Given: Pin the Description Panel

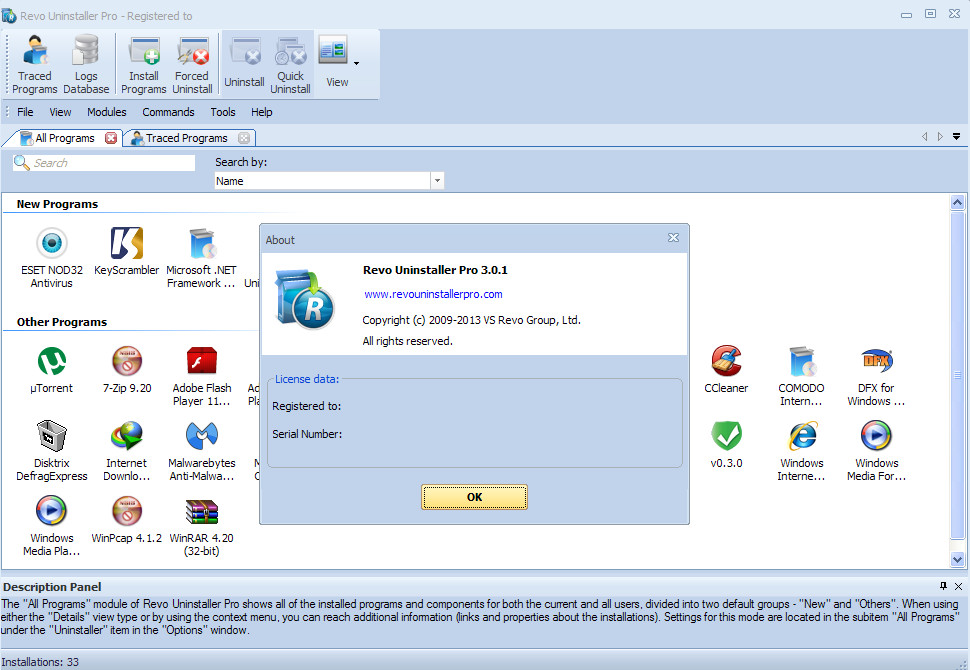Looking at the screenshot, I should tap(943, 586).
